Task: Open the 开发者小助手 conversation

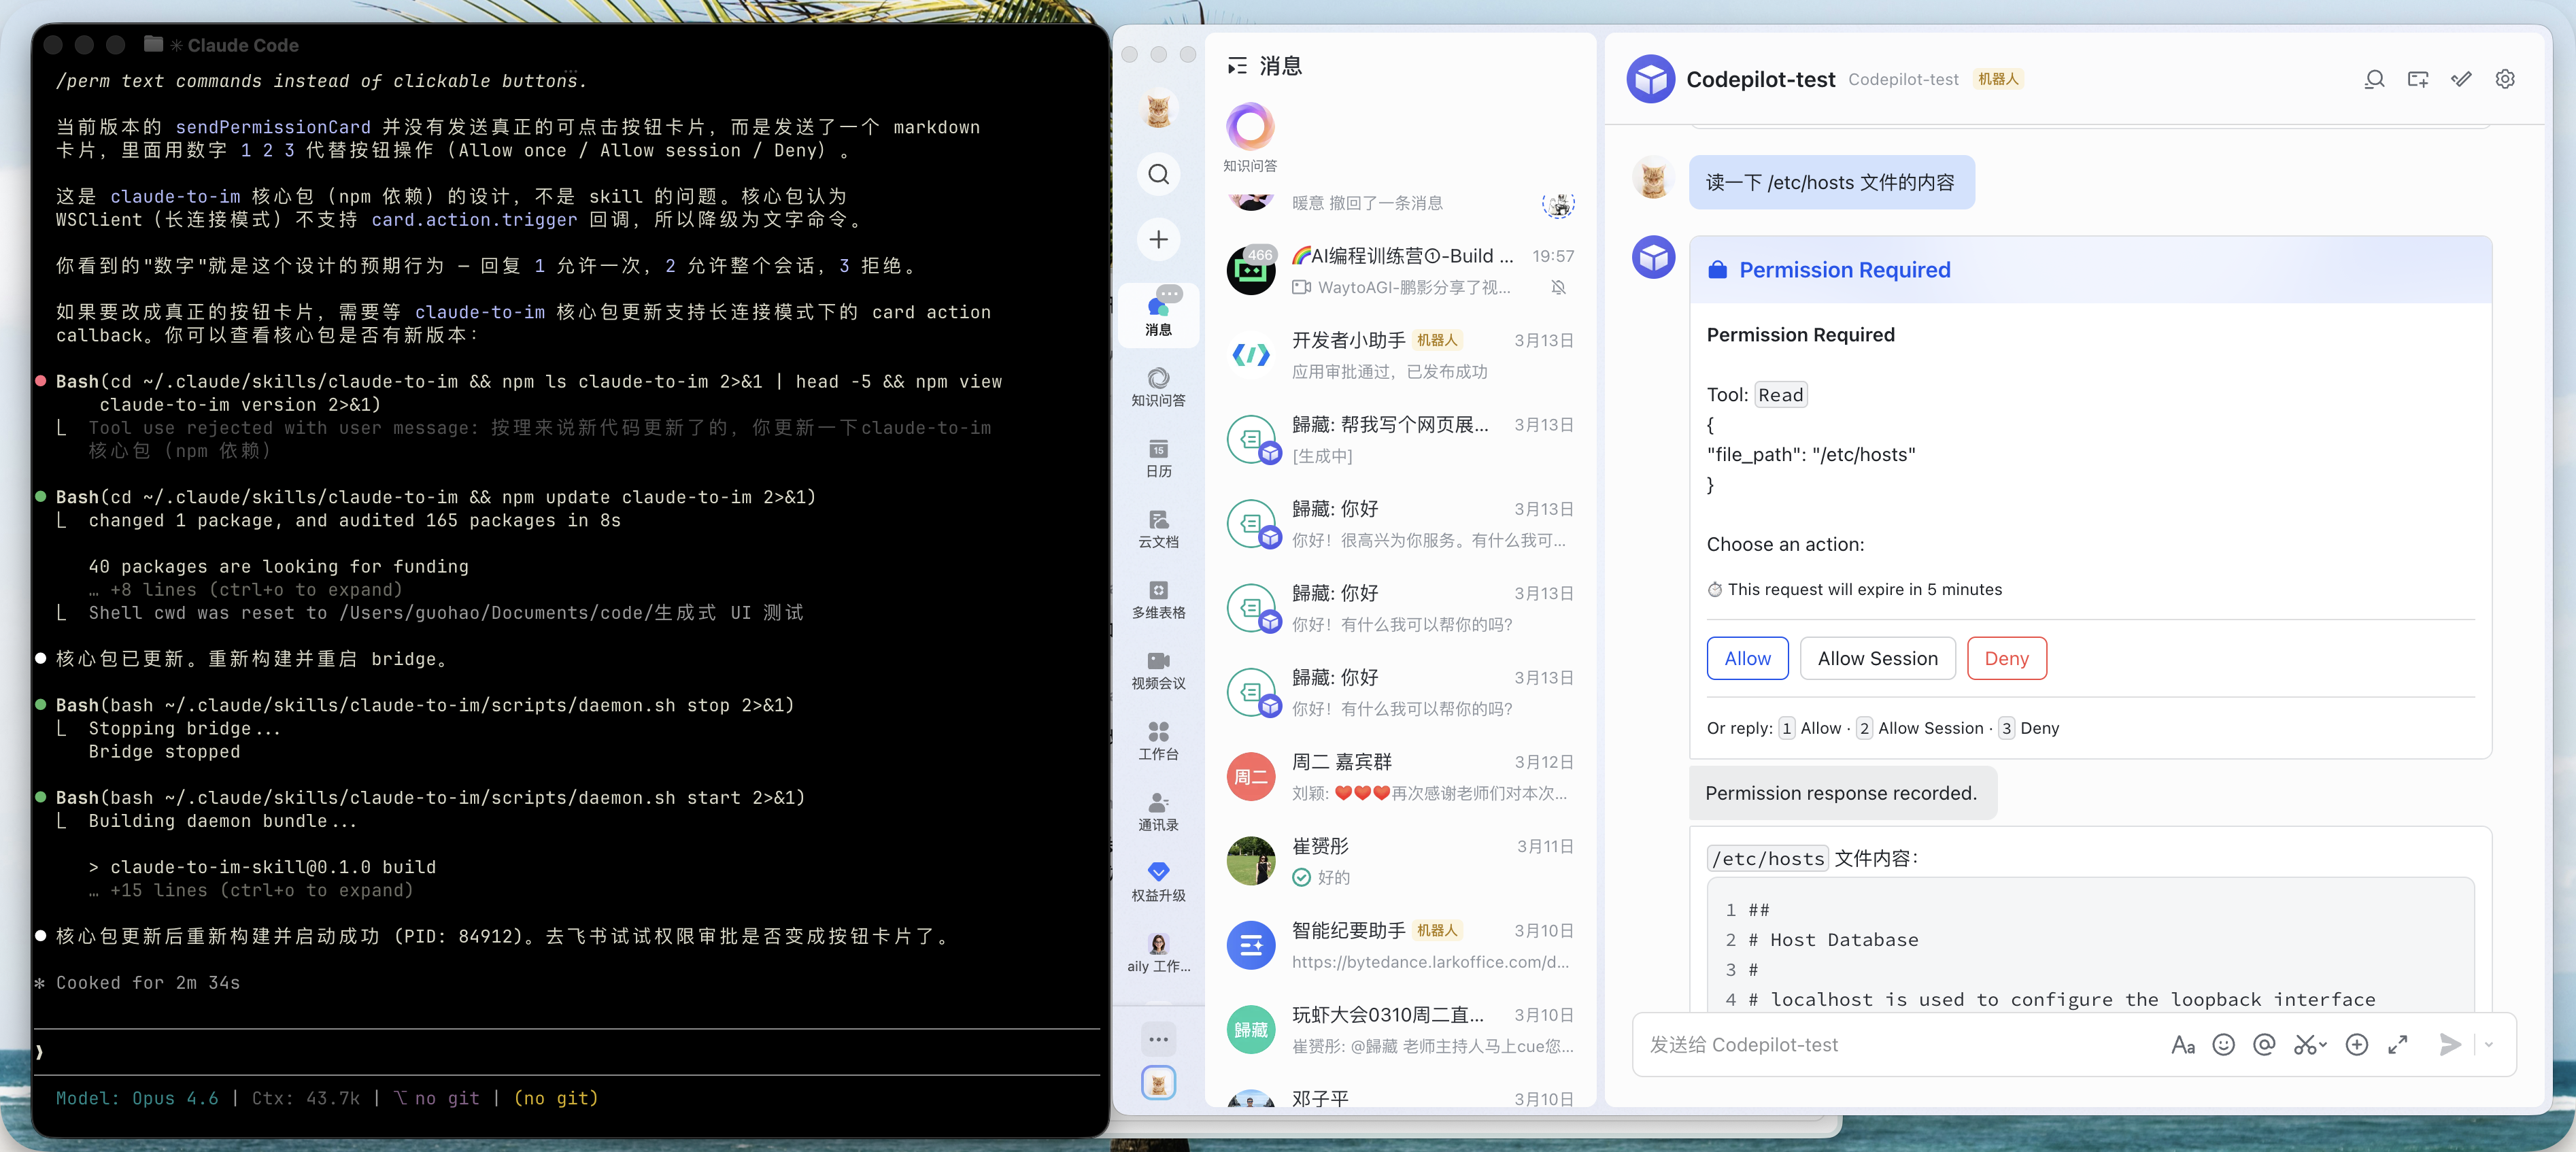Action: (1400, 355)
